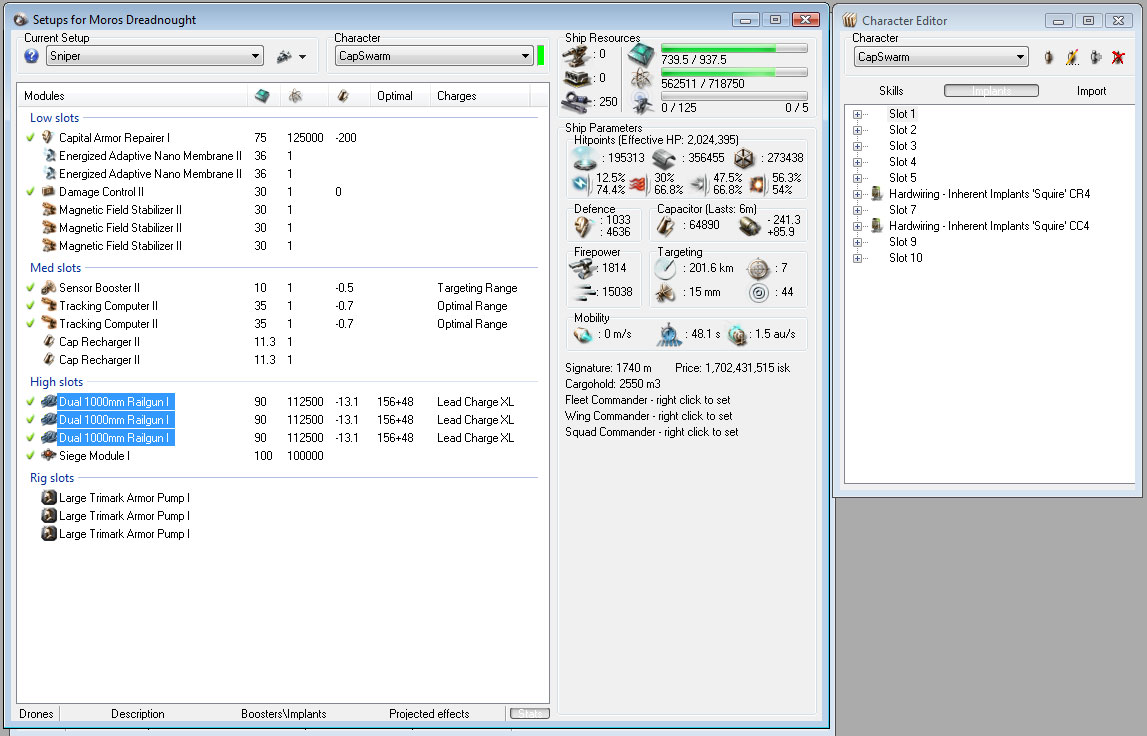This screenshot has height=736, width=1147.
Task: Click the powergrid resource icon beside 562511 / 718750
Action: click(x=641, y=78)
